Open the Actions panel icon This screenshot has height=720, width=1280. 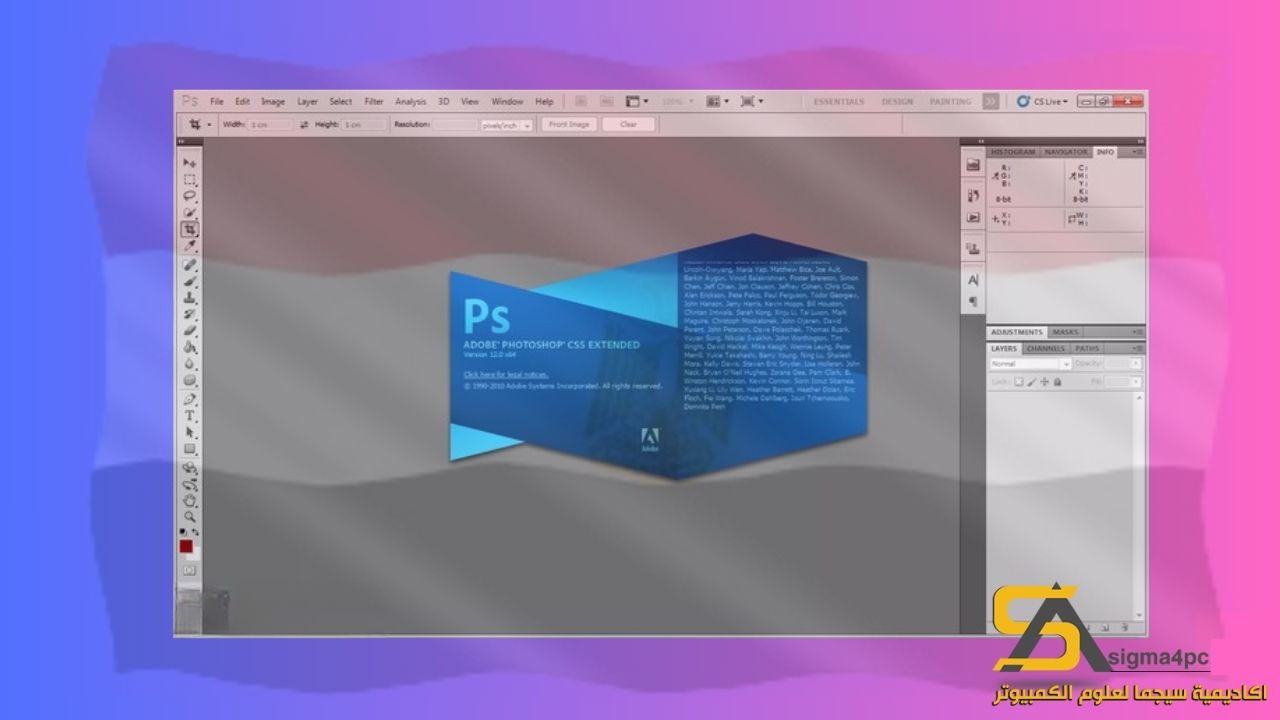click(973, 217)
